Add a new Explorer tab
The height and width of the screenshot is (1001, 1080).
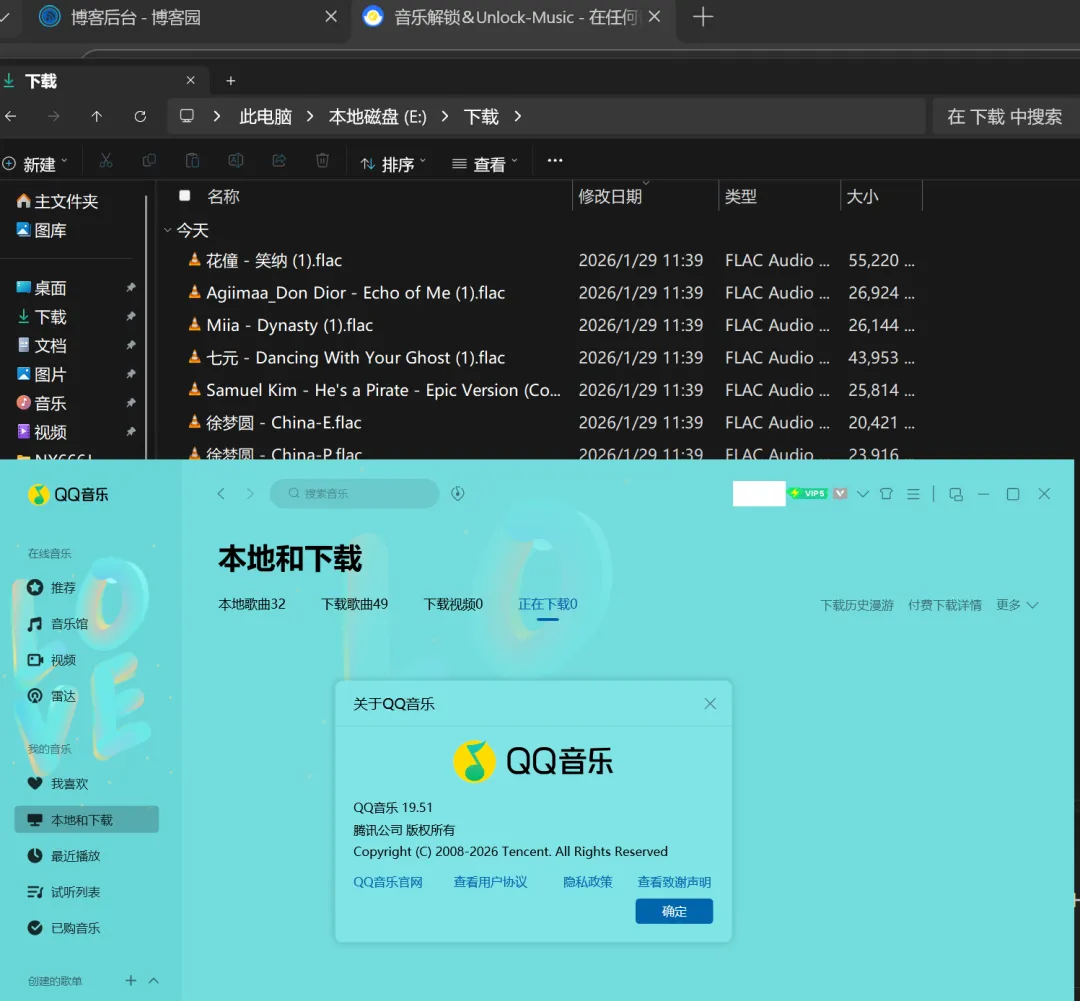(231, 81)
